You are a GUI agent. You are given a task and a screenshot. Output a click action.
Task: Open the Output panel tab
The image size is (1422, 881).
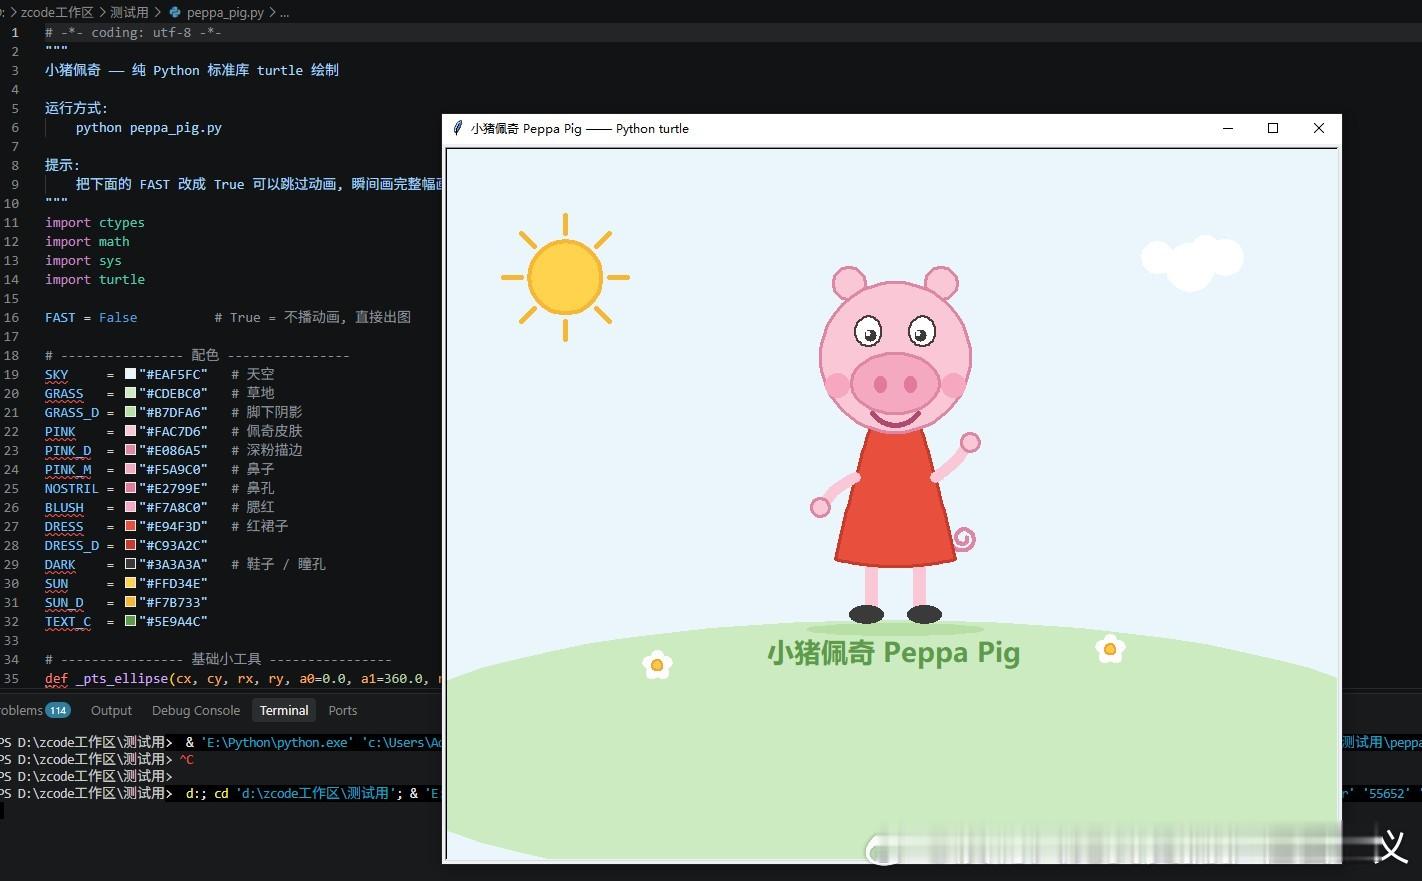click(111, 710)
